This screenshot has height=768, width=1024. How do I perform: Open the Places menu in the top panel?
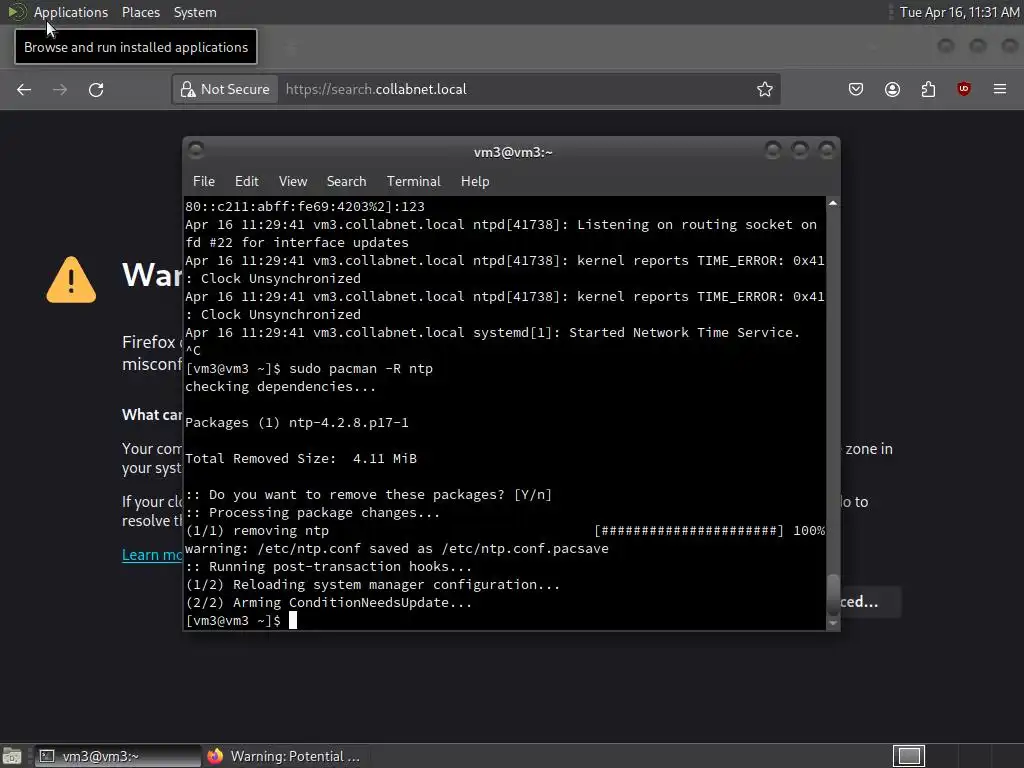(140, 12)
